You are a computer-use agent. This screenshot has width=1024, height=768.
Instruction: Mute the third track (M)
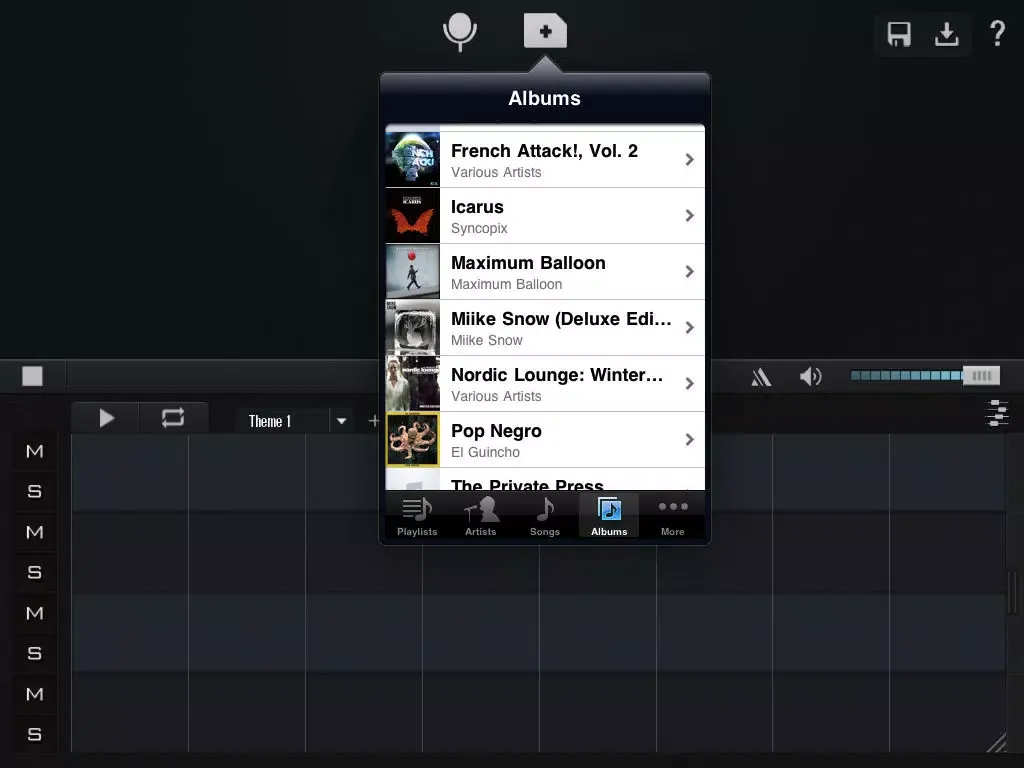pos(35,613)
